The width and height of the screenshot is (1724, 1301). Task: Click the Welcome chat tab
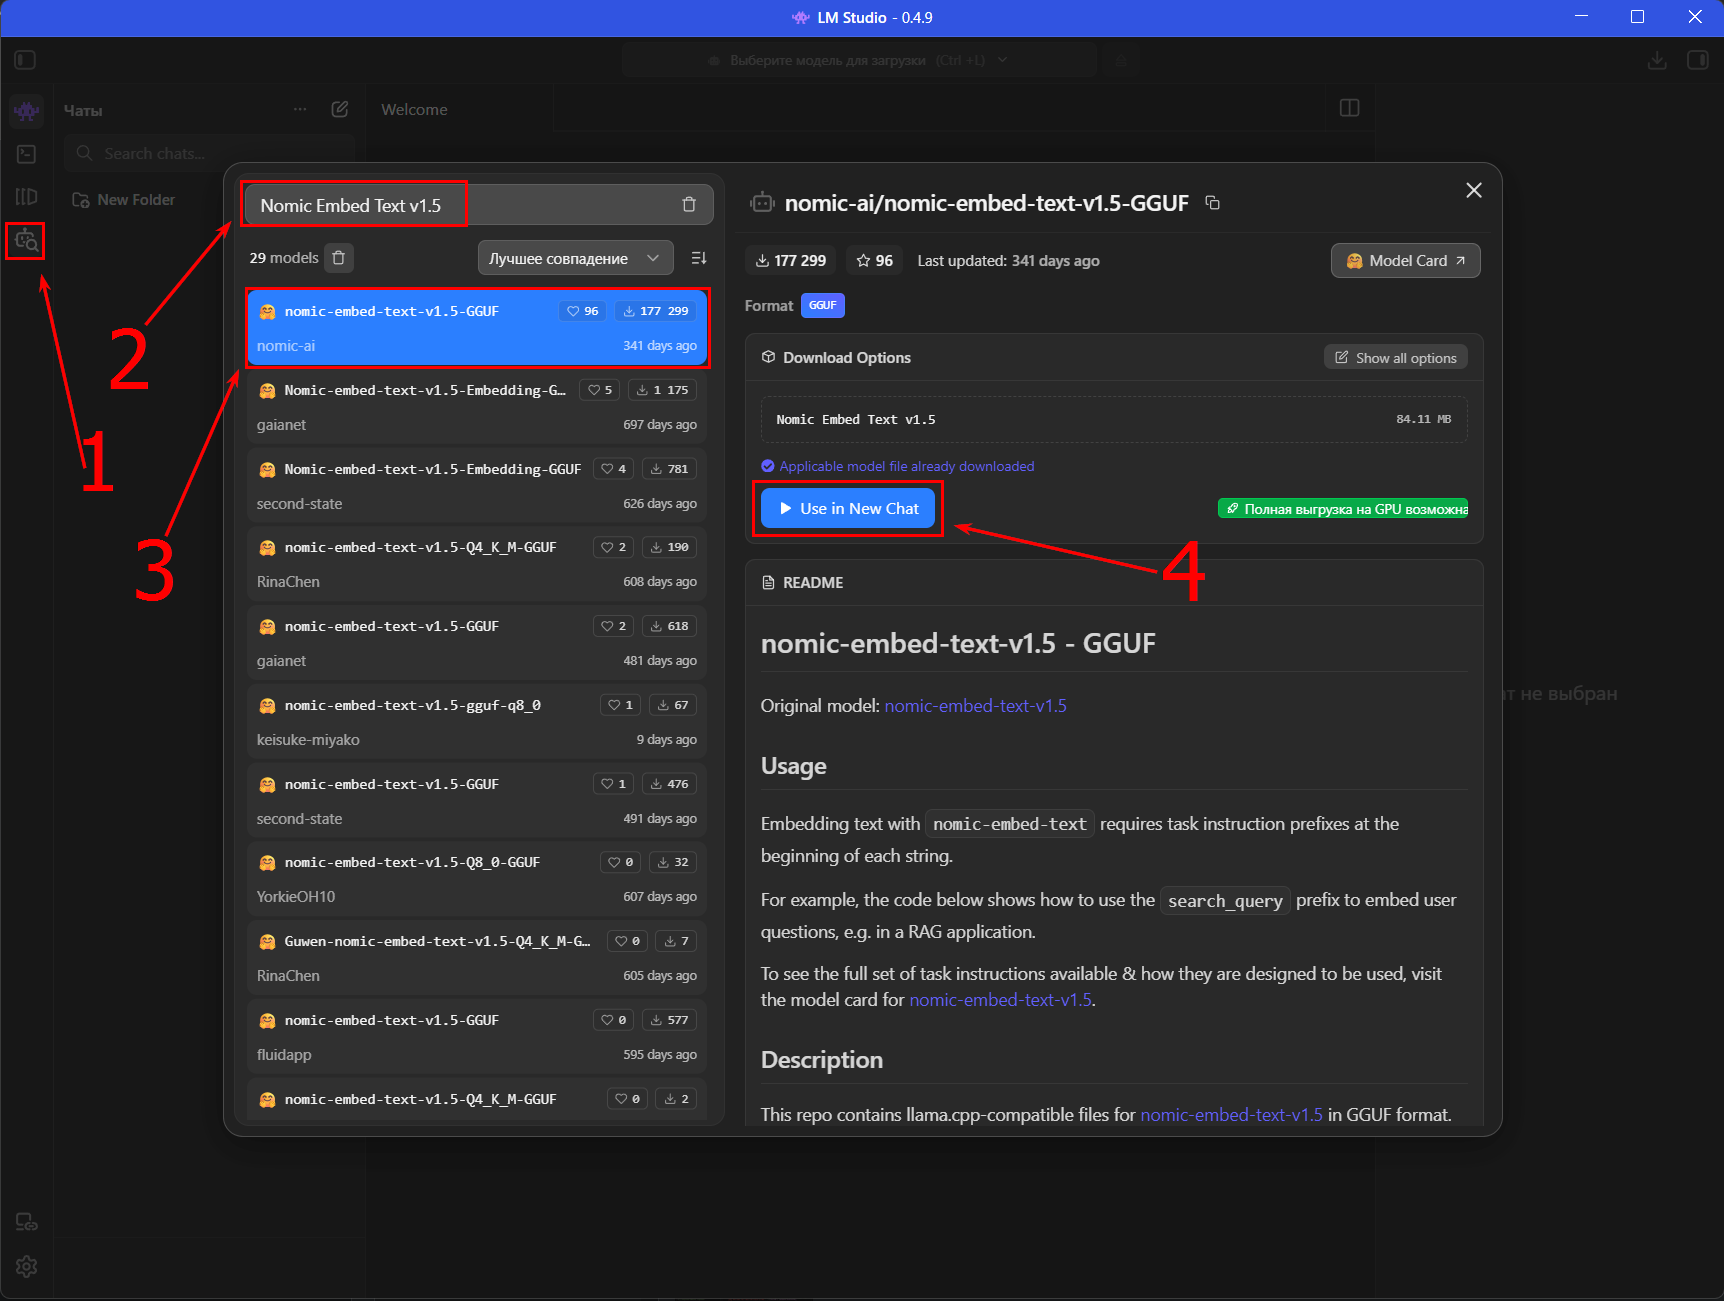click(414, 109)
